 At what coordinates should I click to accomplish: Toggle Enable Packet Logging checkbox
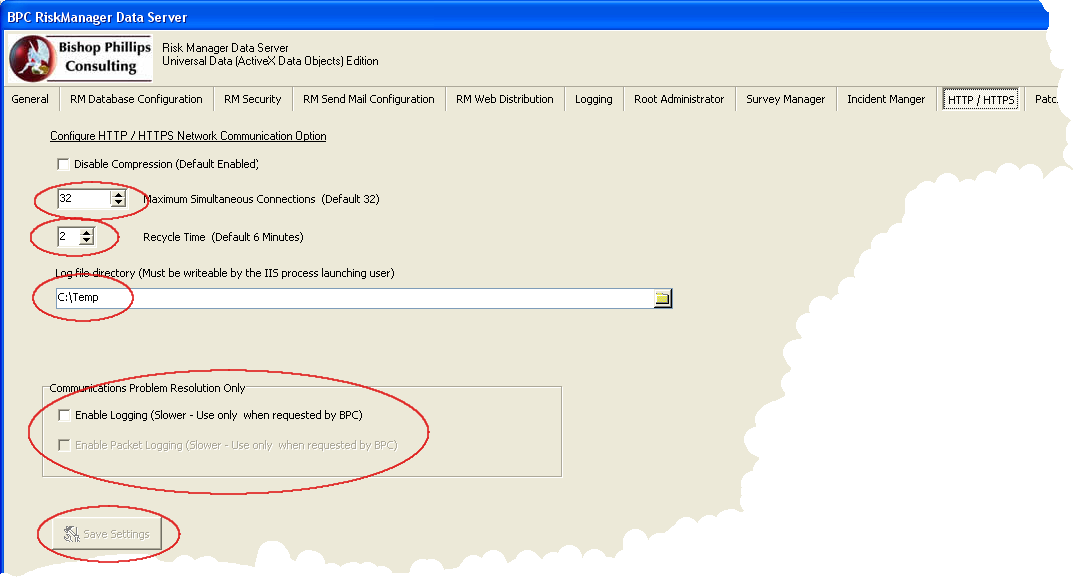[65, 445]
